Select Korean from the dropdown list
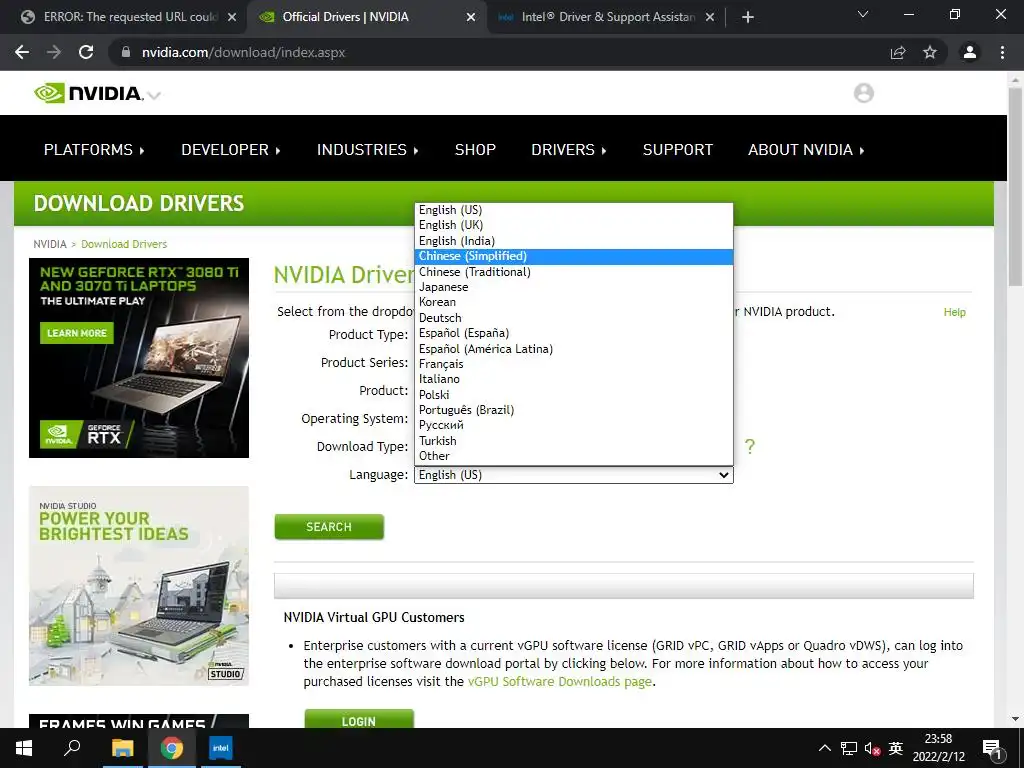Screen dimensions: 1024x768 [x=573, y=302]
